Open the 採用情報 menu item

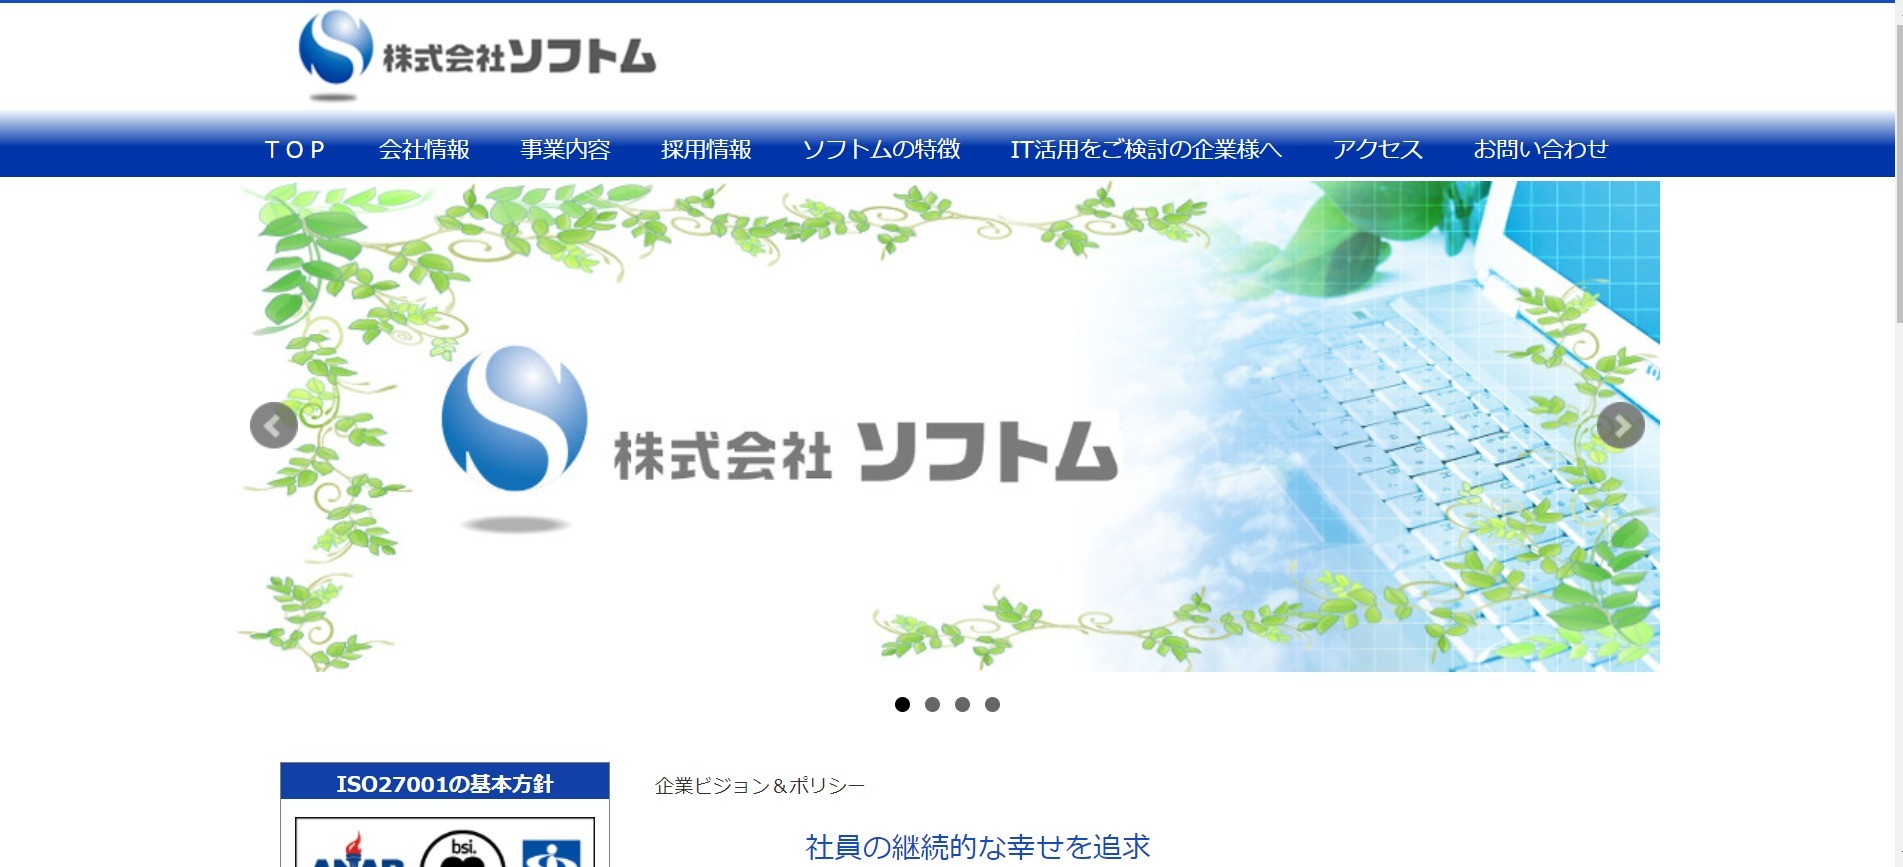[x=706, y=150]
